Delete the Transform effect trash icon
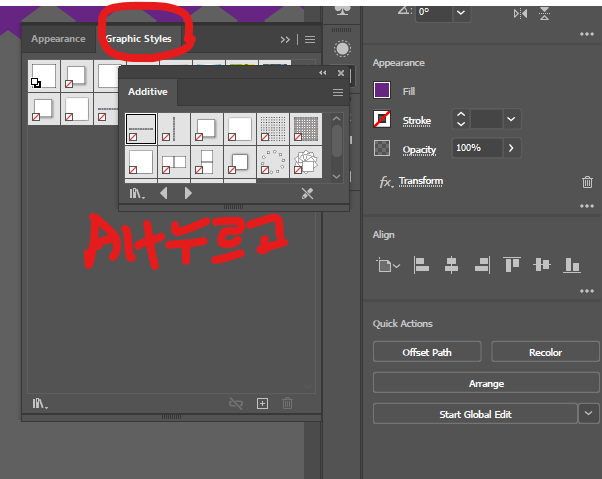The height and width of the screenshot is (479, 602). click(587, 182)
